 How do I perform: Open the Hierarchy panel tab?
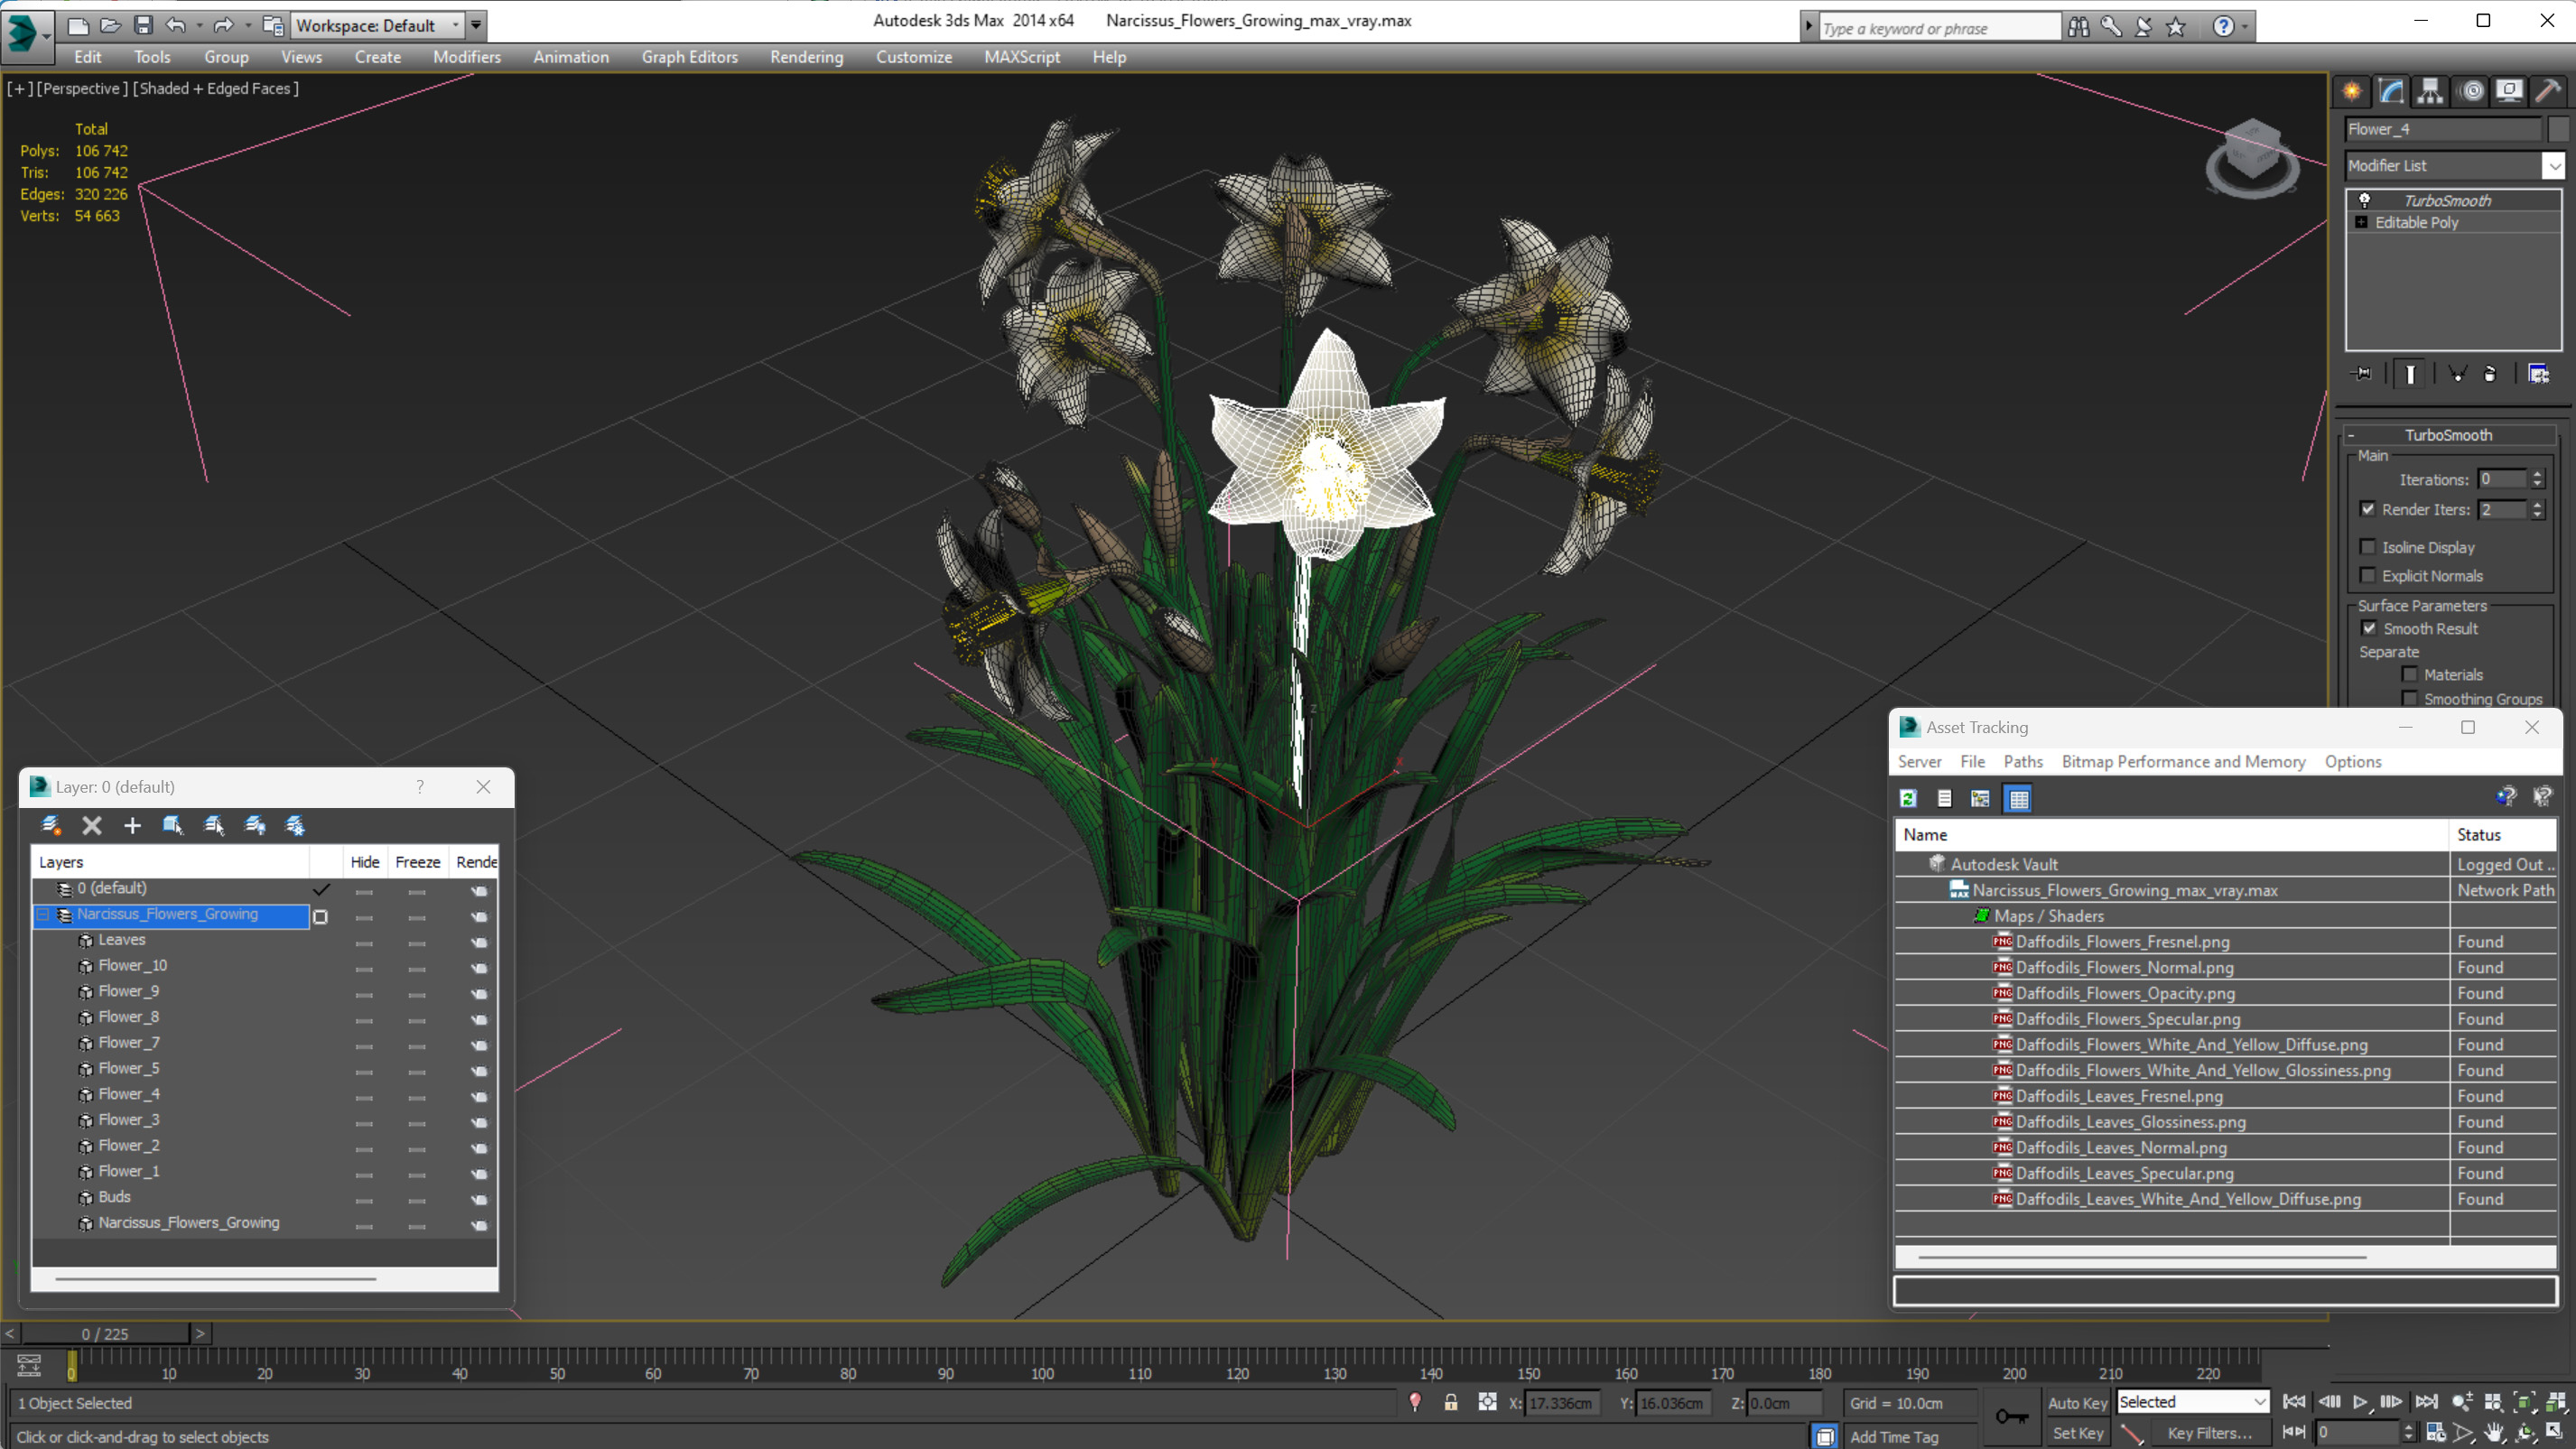pos(2430,91)
